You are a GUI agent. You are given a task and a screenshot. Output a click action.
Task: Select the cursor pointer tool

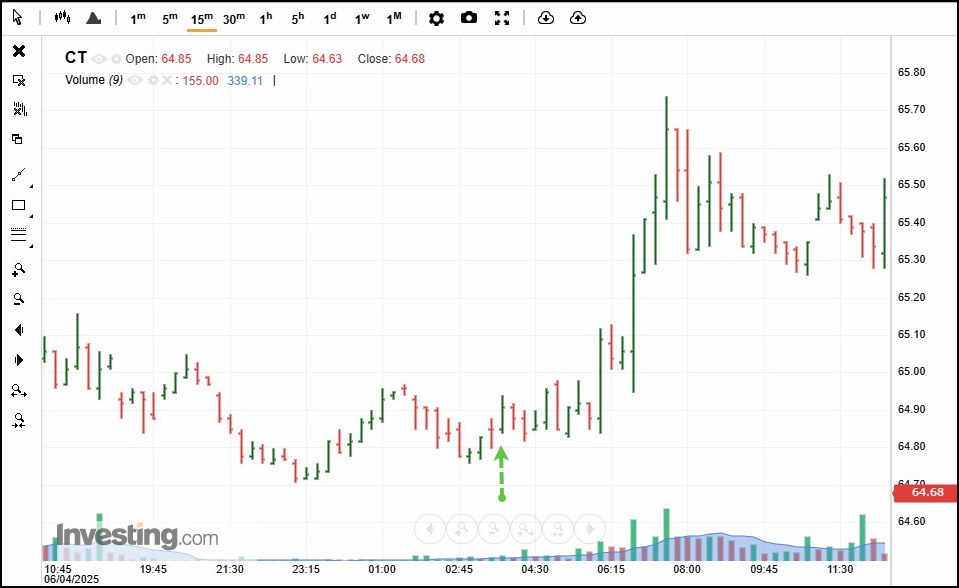click(x=17, y=18)
